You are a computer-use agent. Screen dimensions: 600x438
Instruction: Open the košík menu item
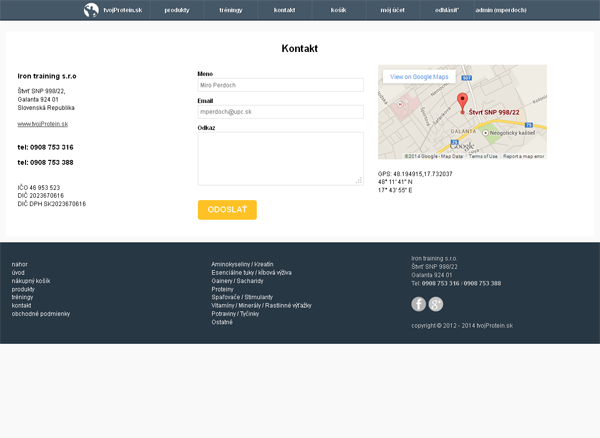coord(338,9)
